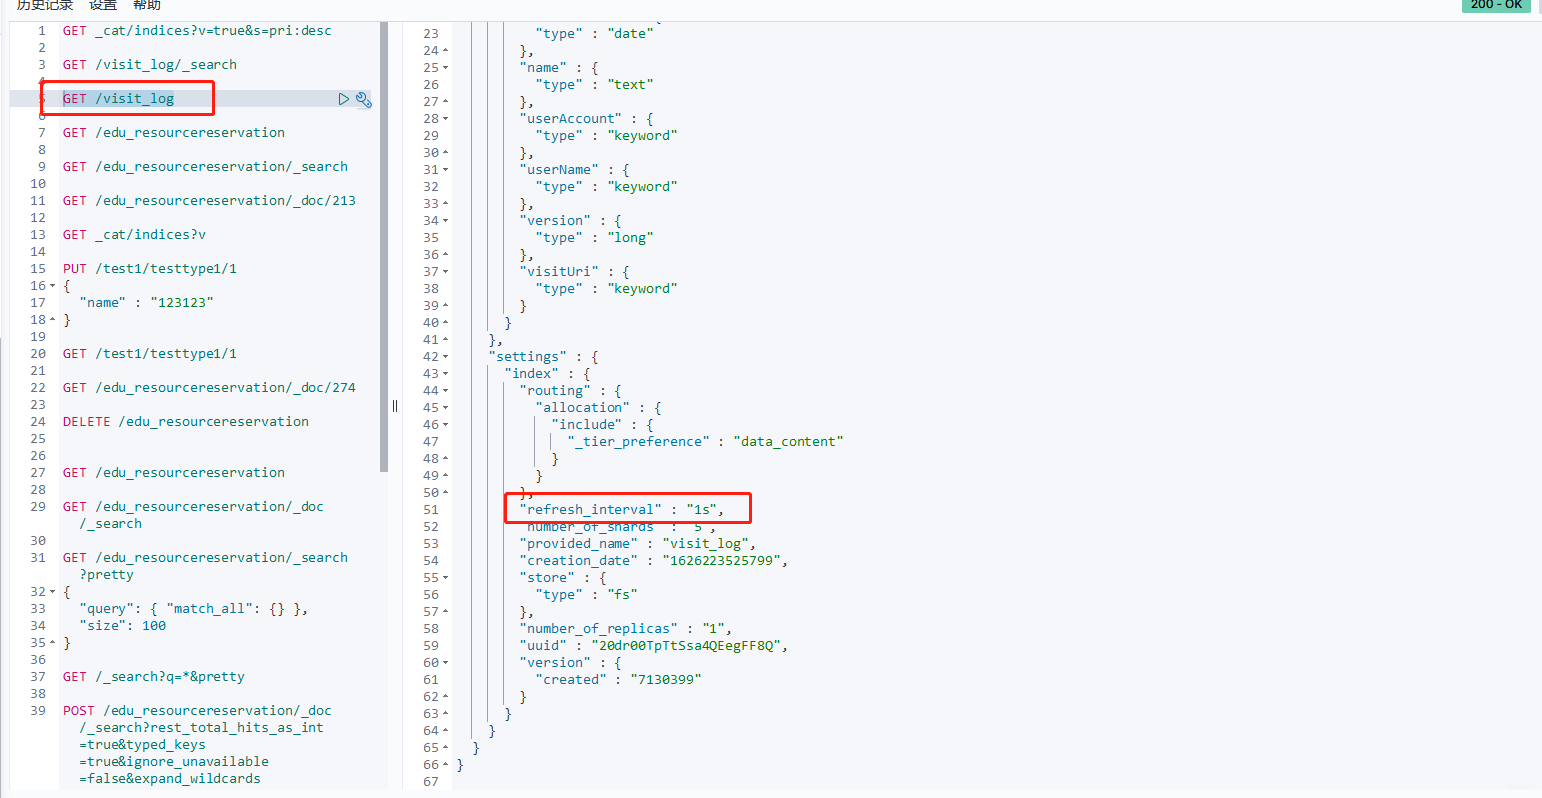The height and width of the screenshot is (798, 1542).
Task: Click the GET /test1/testtype1/1 request
Action: coord(150,354)
